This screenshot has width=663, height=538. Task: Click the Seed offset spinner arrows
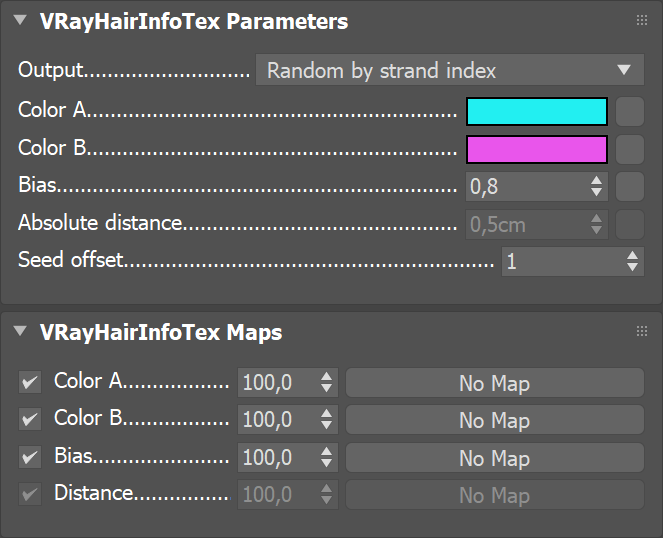(633, 261)
